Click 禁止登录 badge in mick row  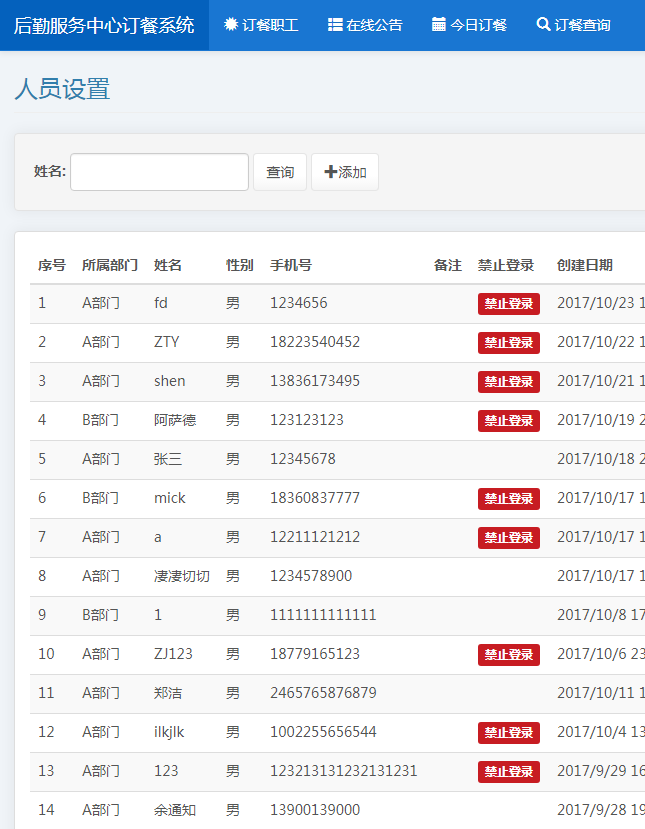coord(508,499)
